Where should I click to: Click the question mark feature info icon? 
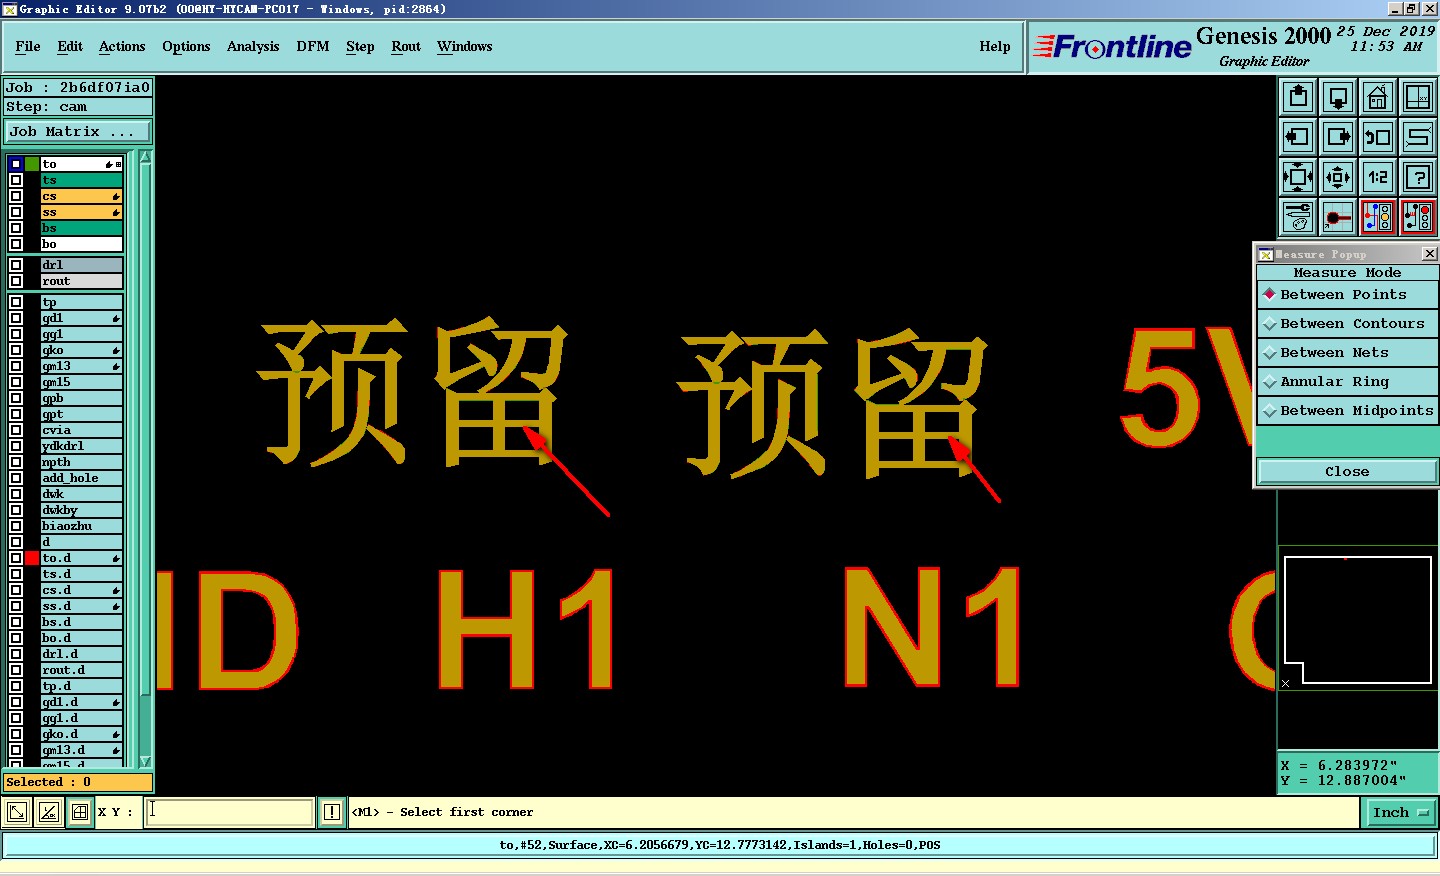click(1418, 177)
